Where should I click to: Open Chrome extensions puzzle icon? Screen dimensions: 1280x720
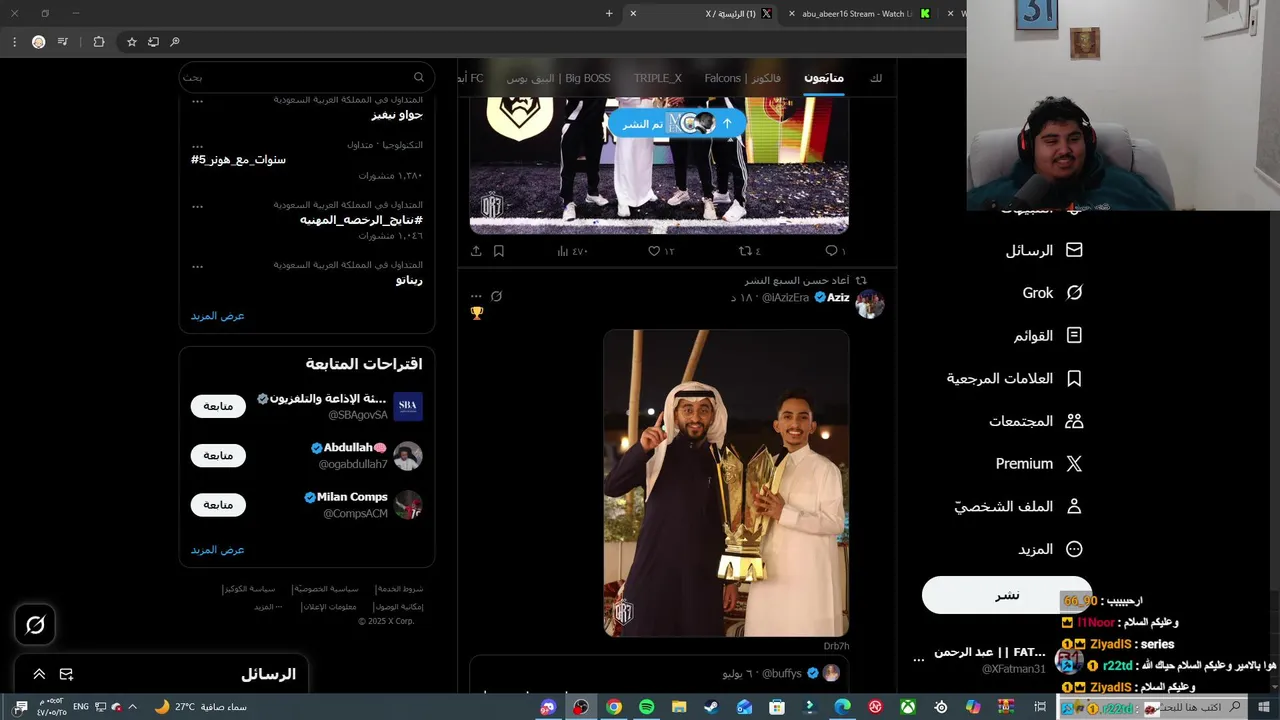click(x=98, y=42)
